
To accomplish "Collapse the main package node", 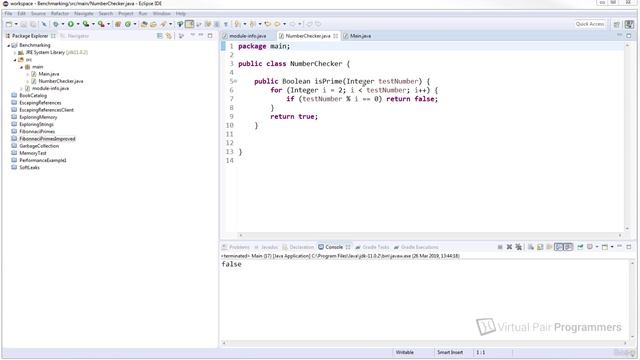I will [x=22, y=67].
